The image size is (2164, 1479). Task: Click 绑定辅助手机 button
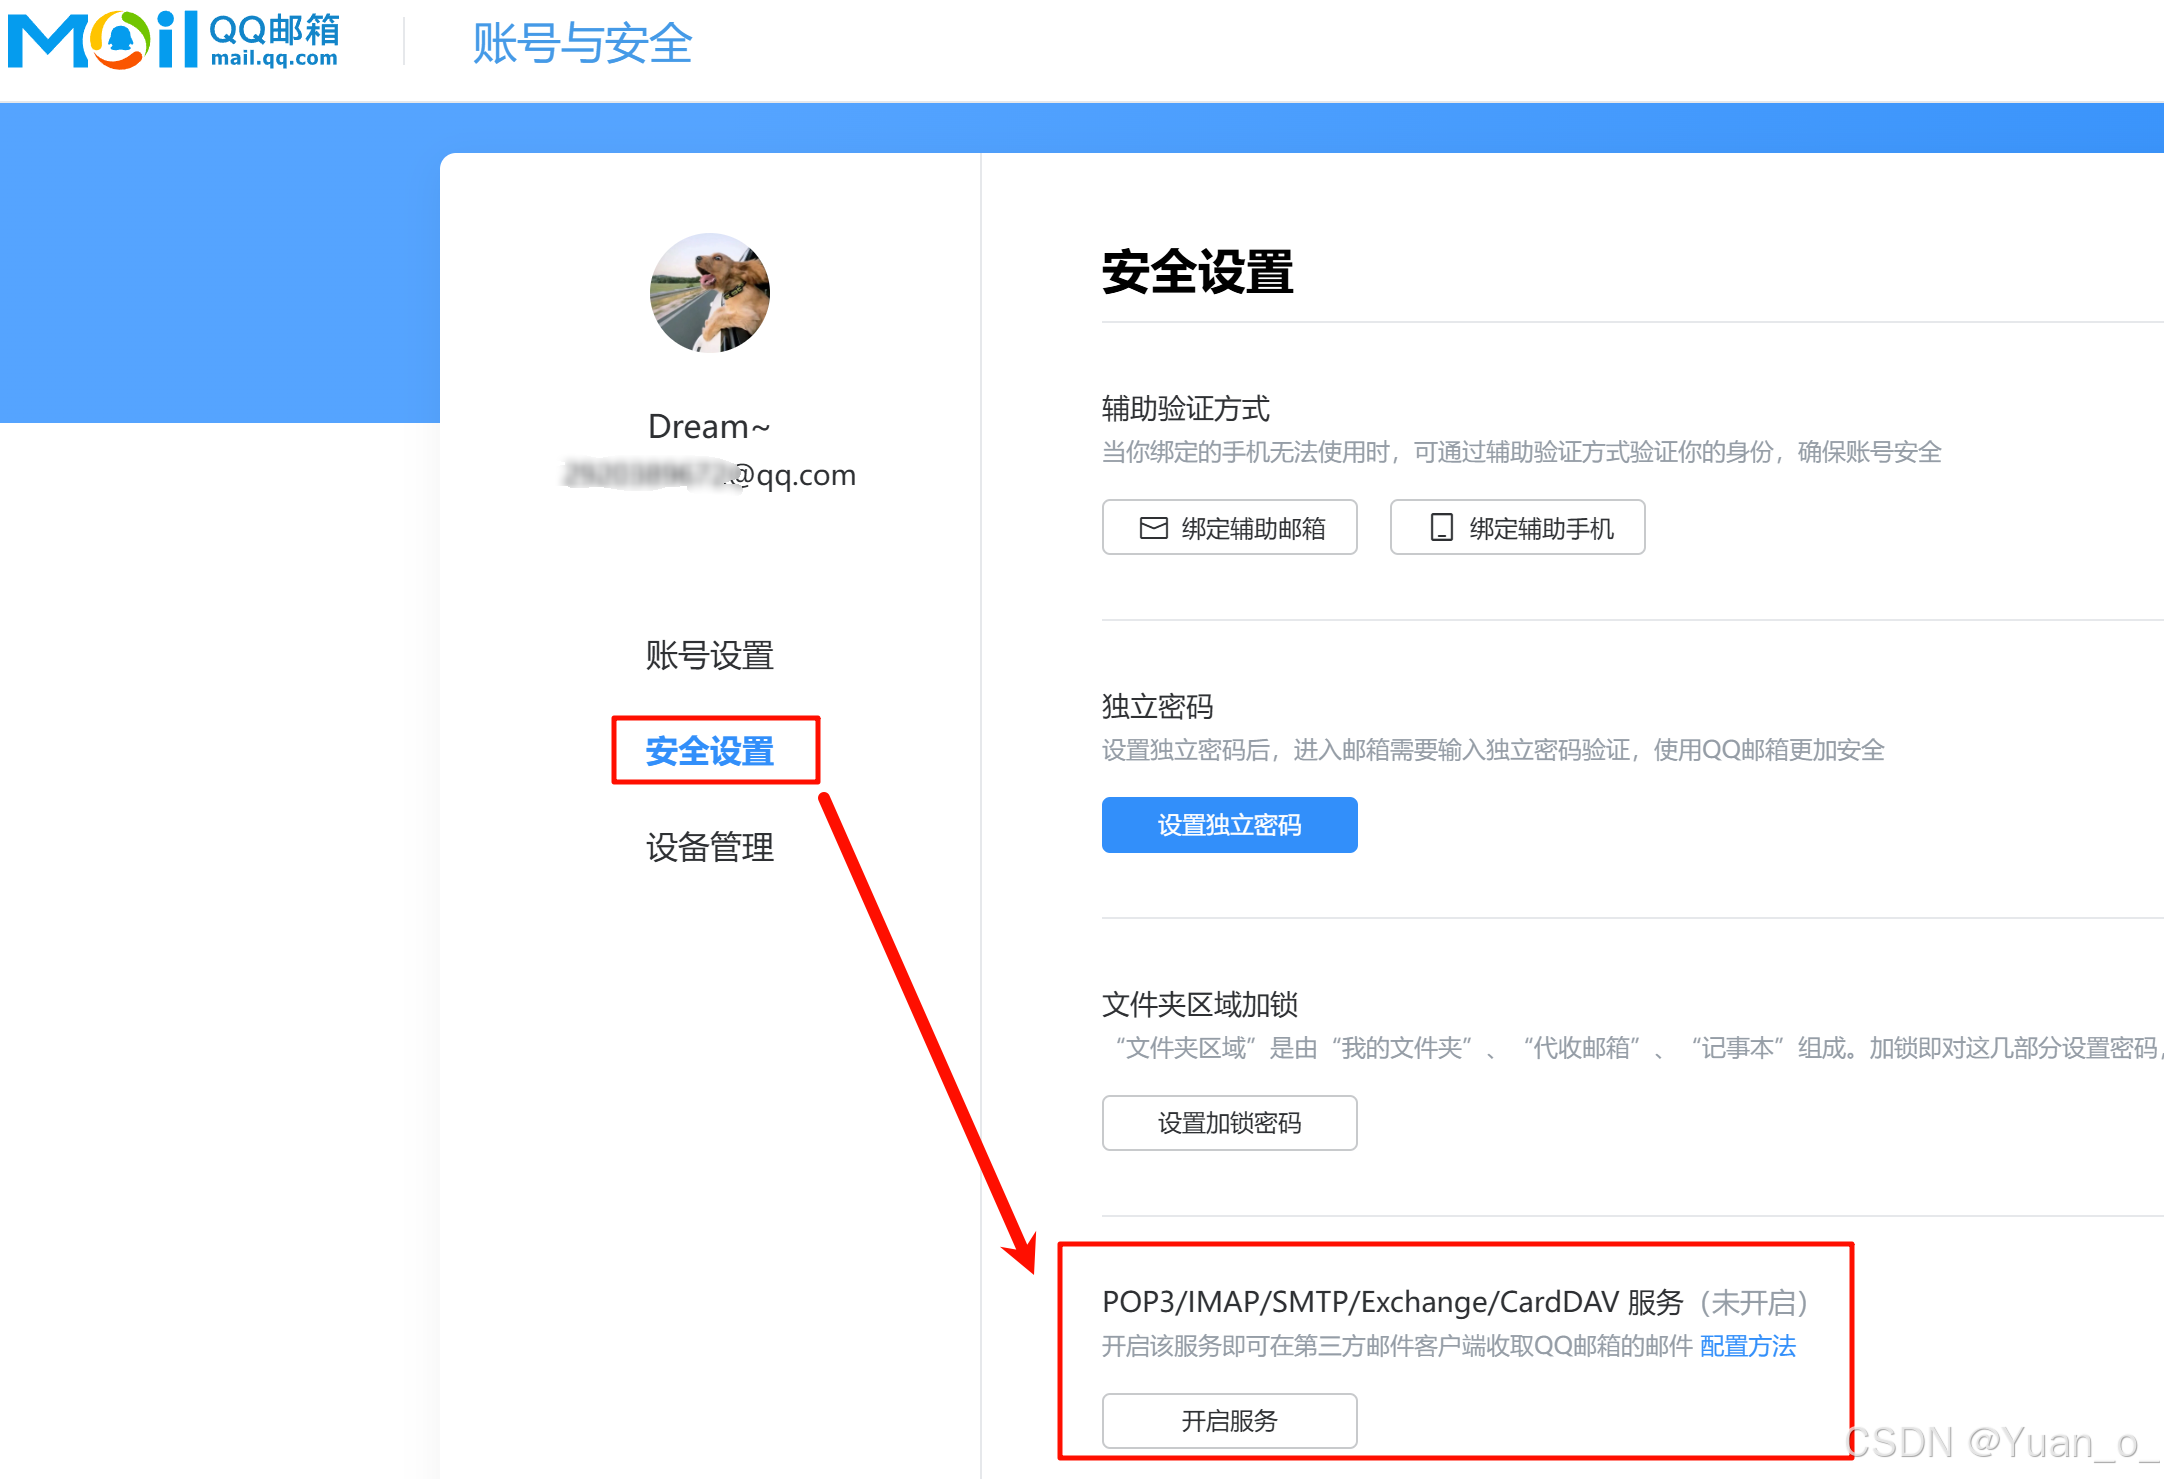coord(1517,528)
